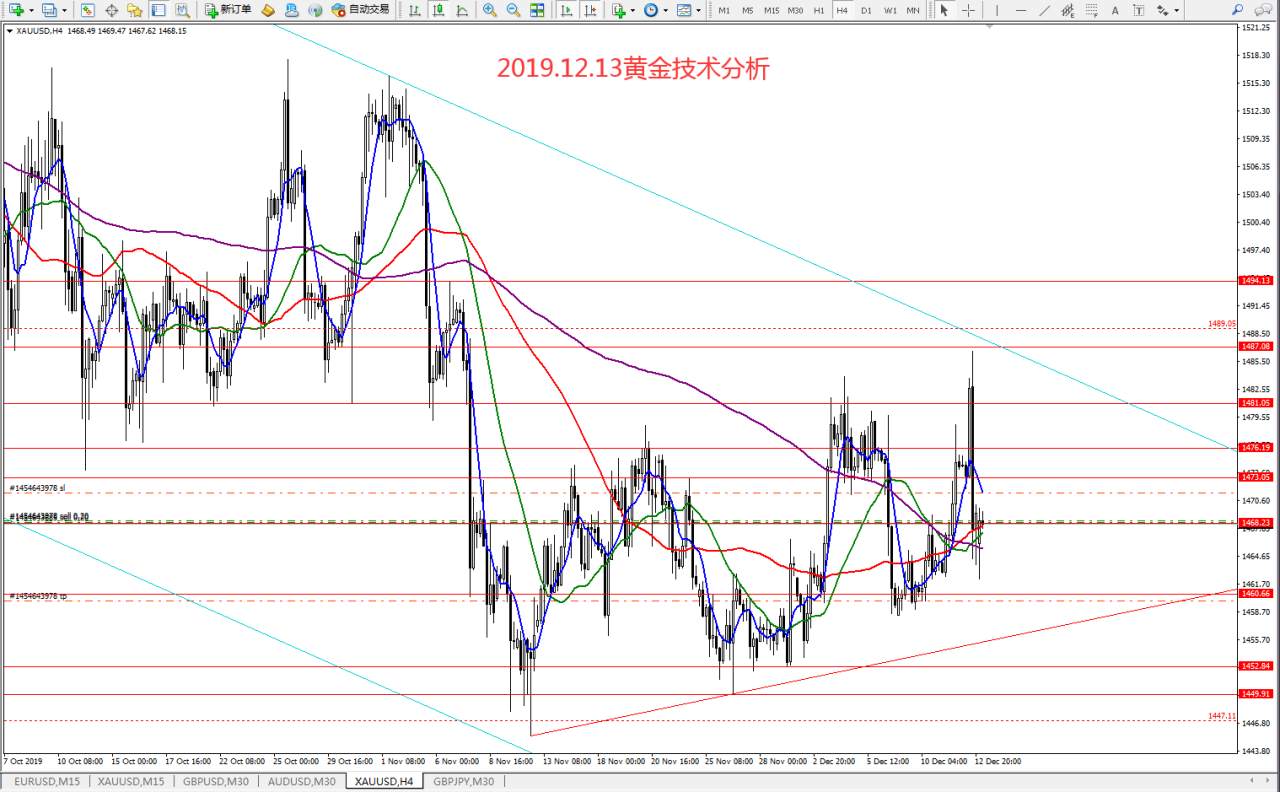Select the text tool
Screen dimensions: 1280x792
1115,10
